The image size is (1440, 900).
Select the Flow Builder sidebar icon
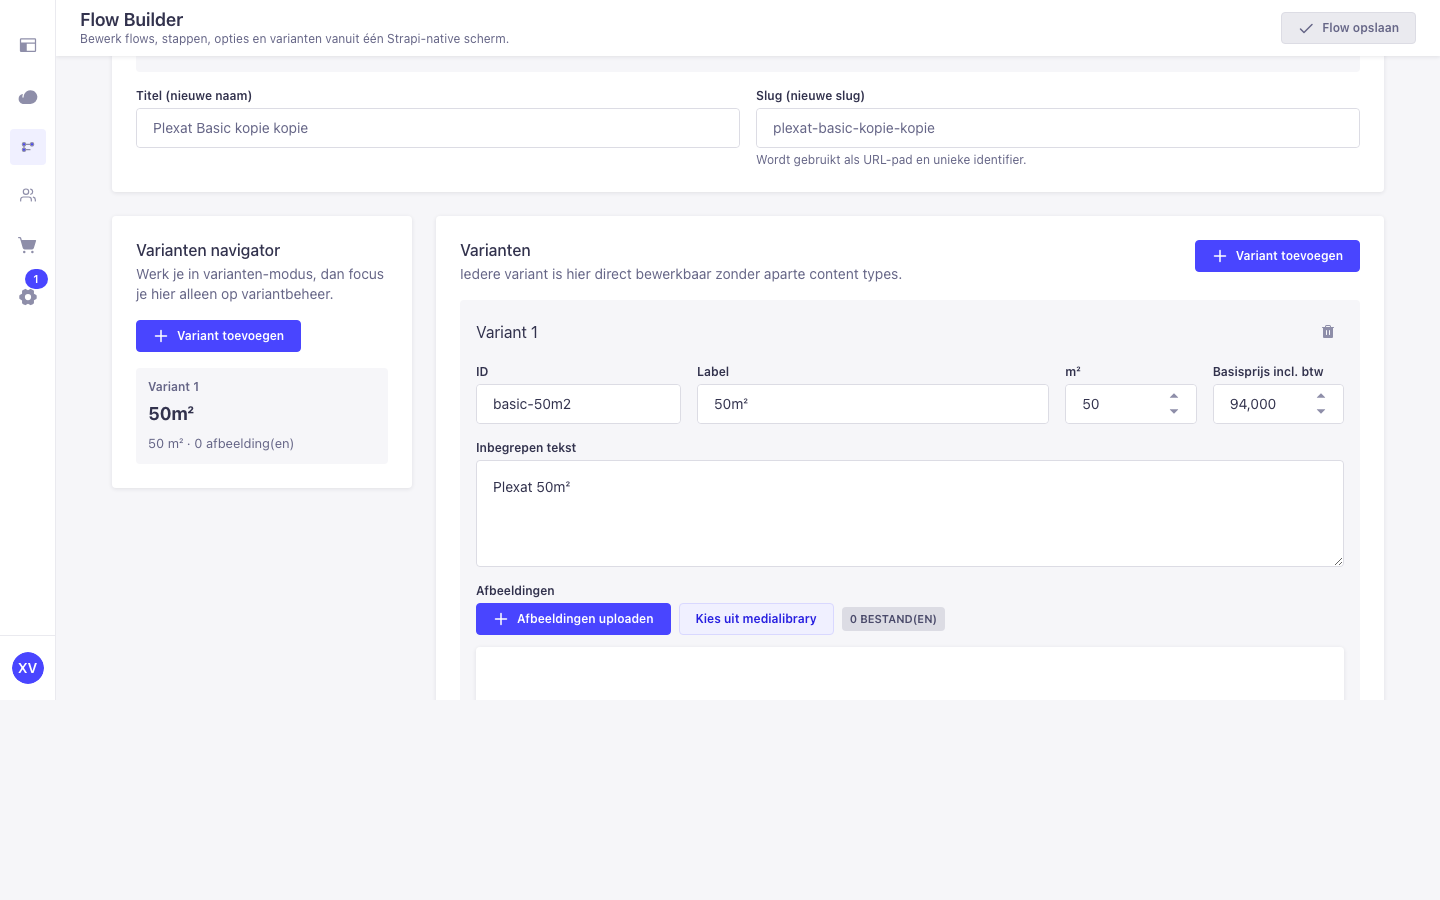[x=28, y=147]
